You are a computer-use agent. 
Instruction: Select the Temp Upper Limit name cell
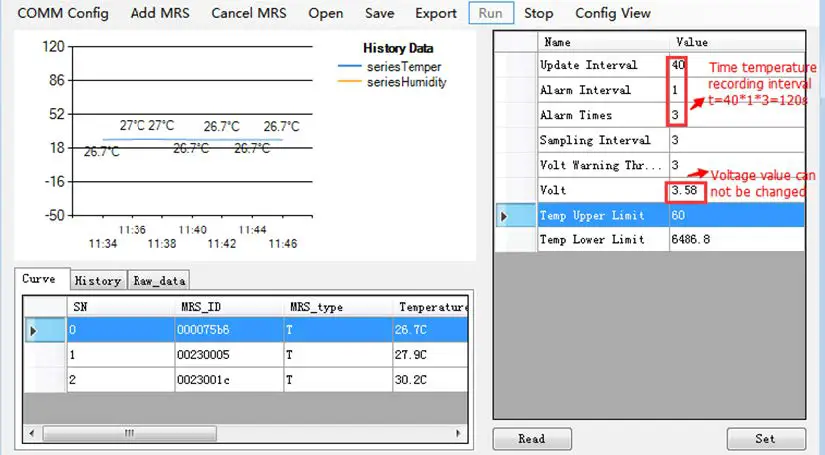tap(603, 215)
